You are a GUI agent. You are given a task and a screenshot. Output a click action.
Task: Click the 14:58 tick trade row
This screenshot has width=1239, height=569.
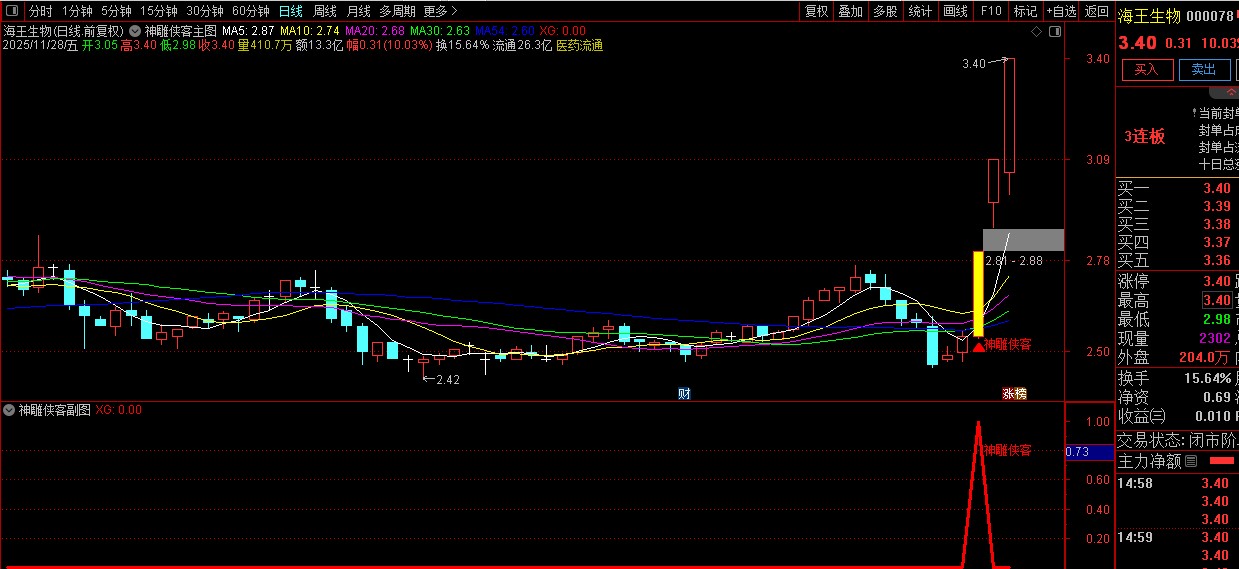[1177, 483]
